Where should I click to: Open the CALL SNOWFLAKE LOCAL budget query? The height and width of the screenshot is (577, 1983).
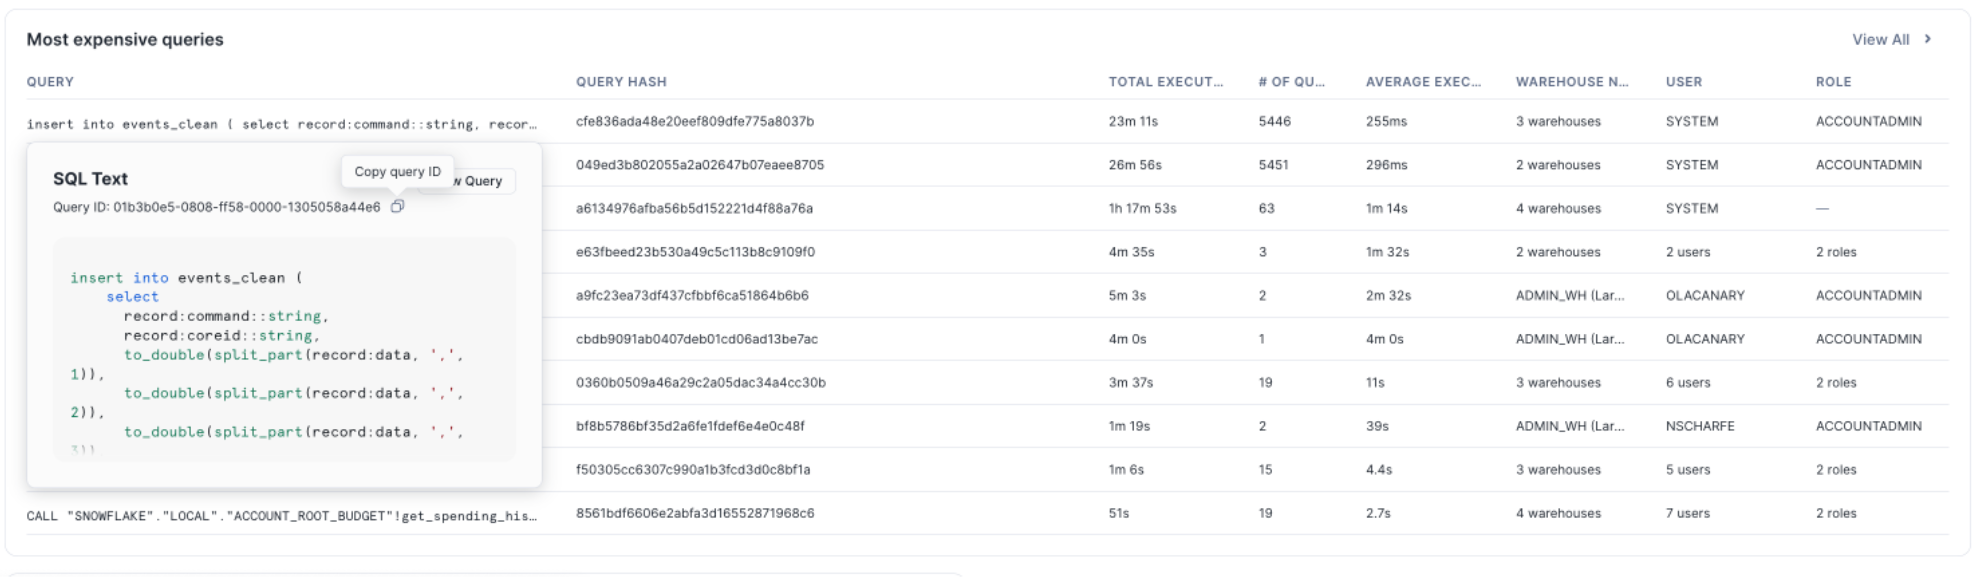pyautogui.click(x=281, y=516)
